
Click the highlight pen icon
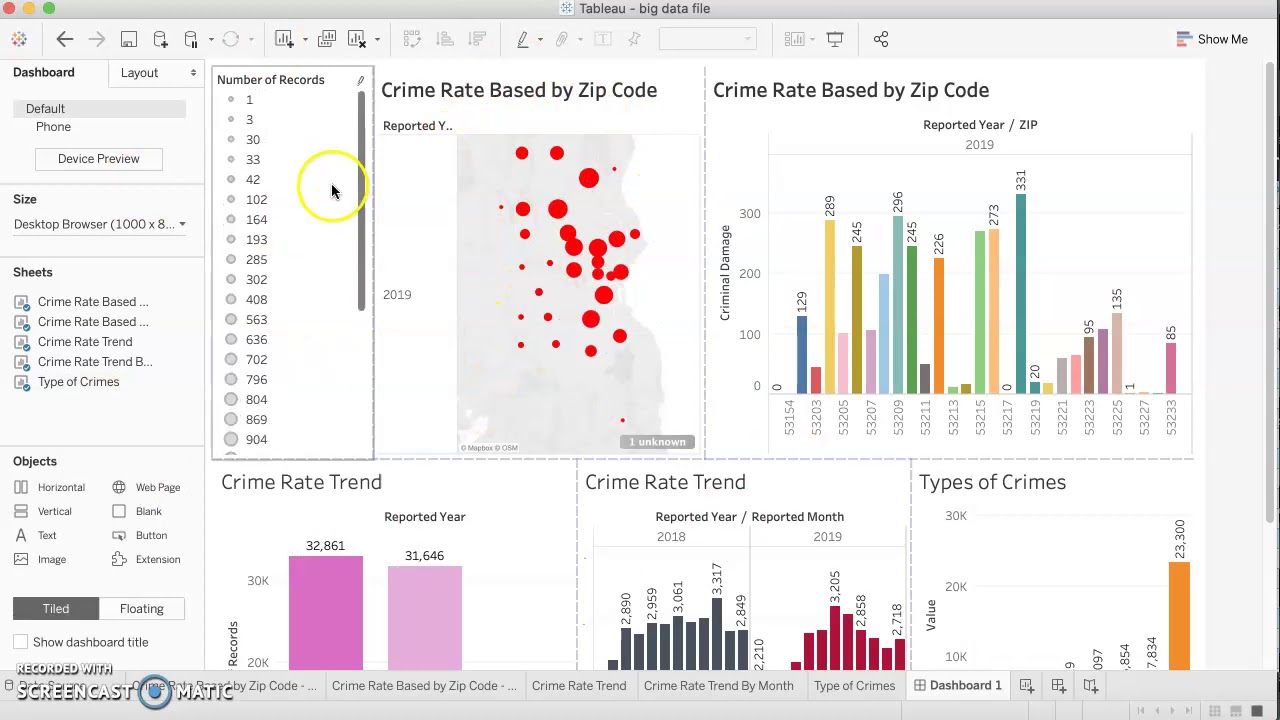522,39
